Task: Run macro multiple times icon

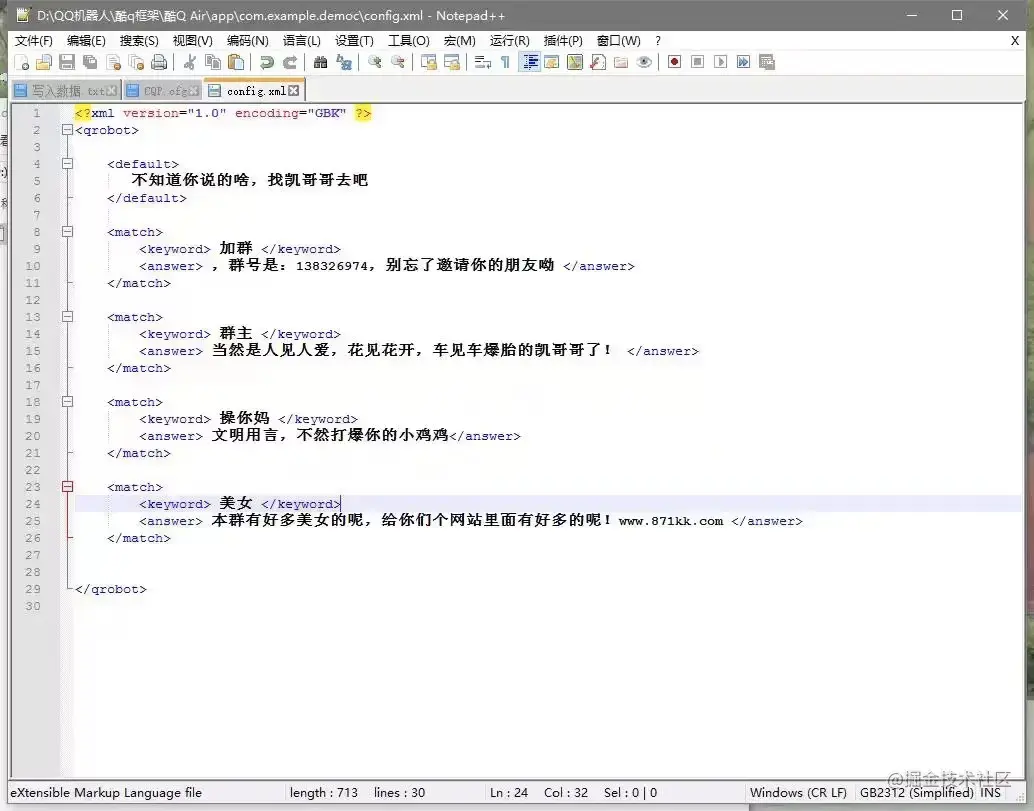Action: [743, 62]
